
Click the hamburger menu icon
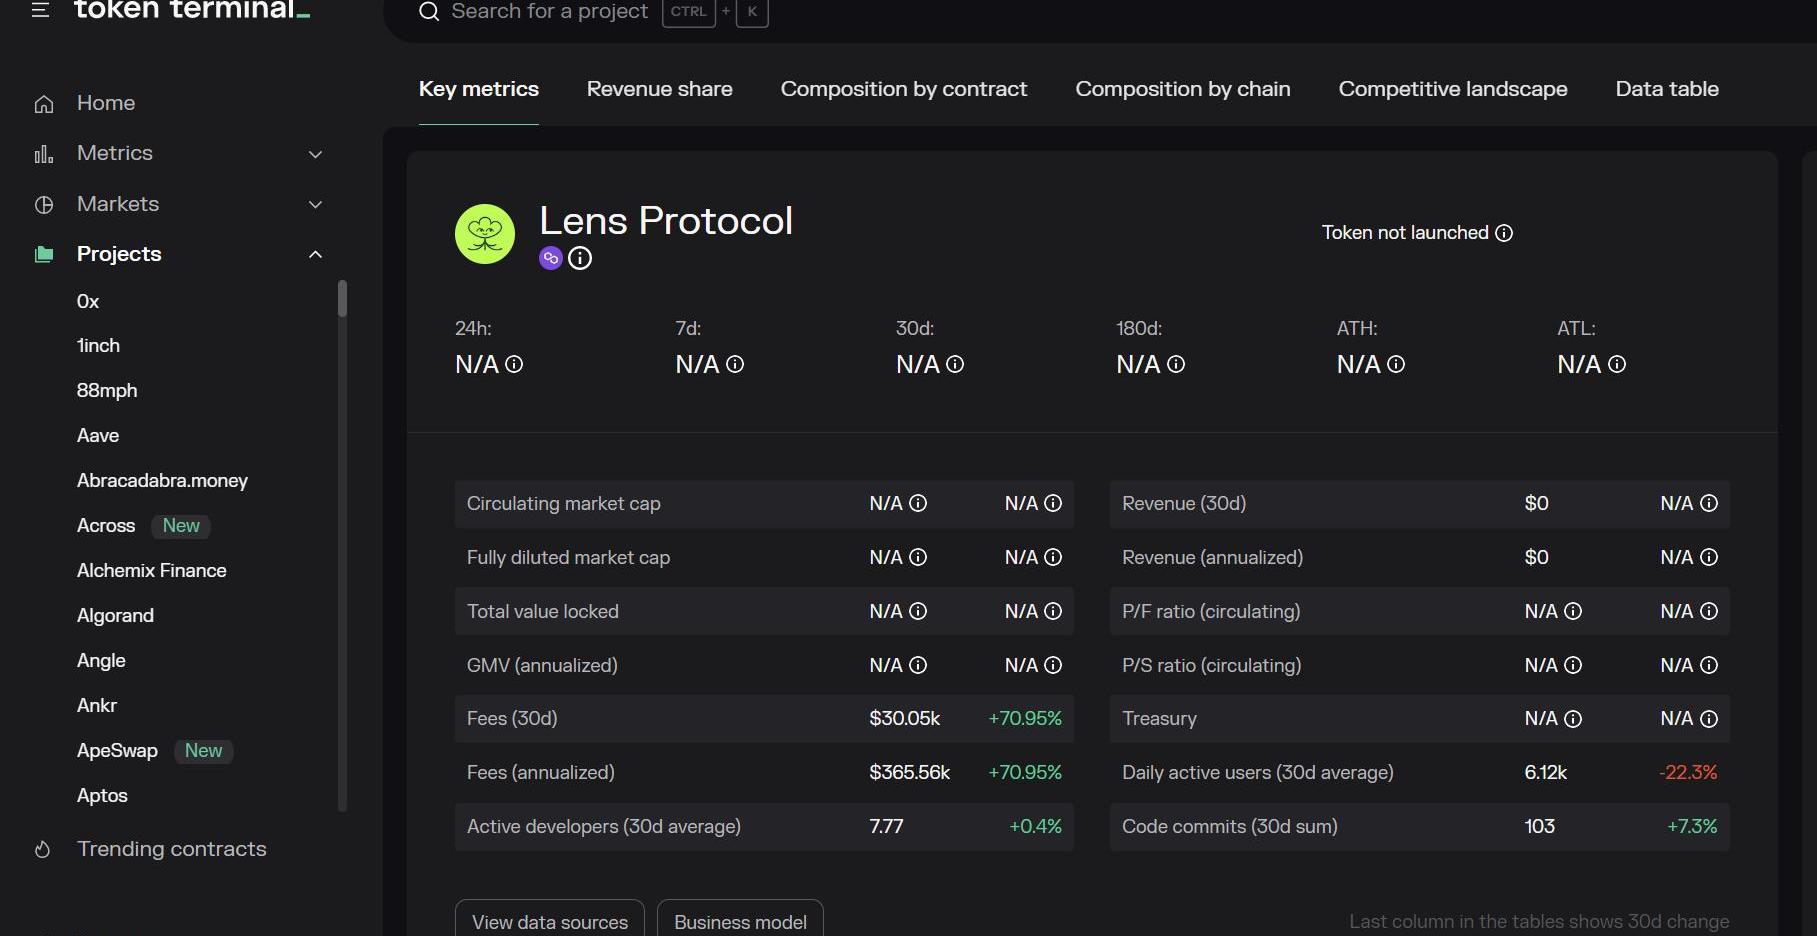pos(40,10)
